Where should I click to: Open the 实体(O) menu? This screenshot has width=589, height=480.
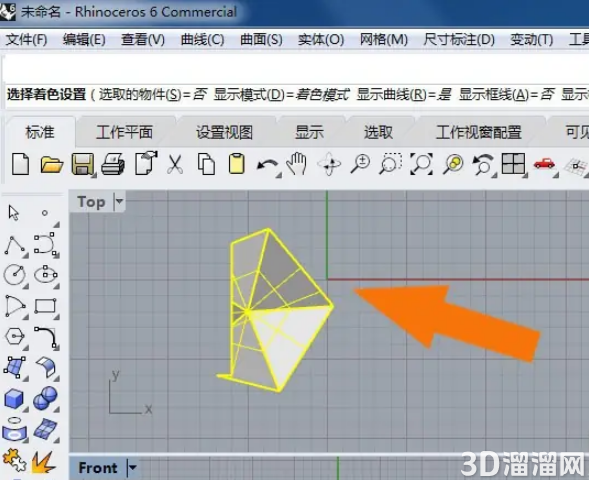click(x=321, y=39)
